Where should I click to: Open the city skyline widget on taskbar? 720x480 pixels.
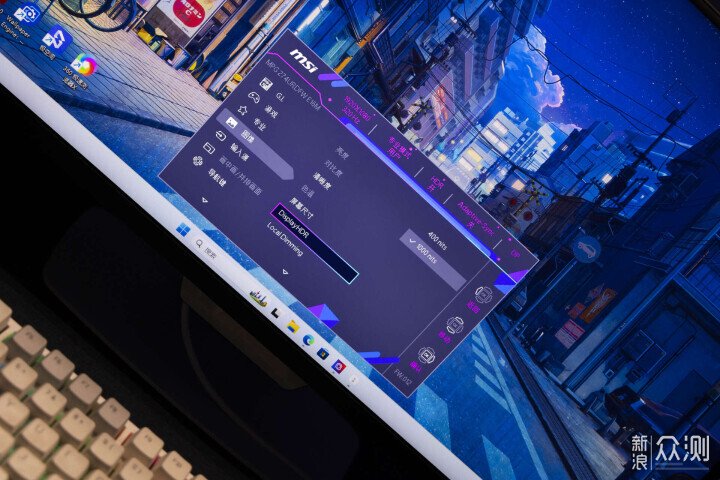click(x=259, y=299)
